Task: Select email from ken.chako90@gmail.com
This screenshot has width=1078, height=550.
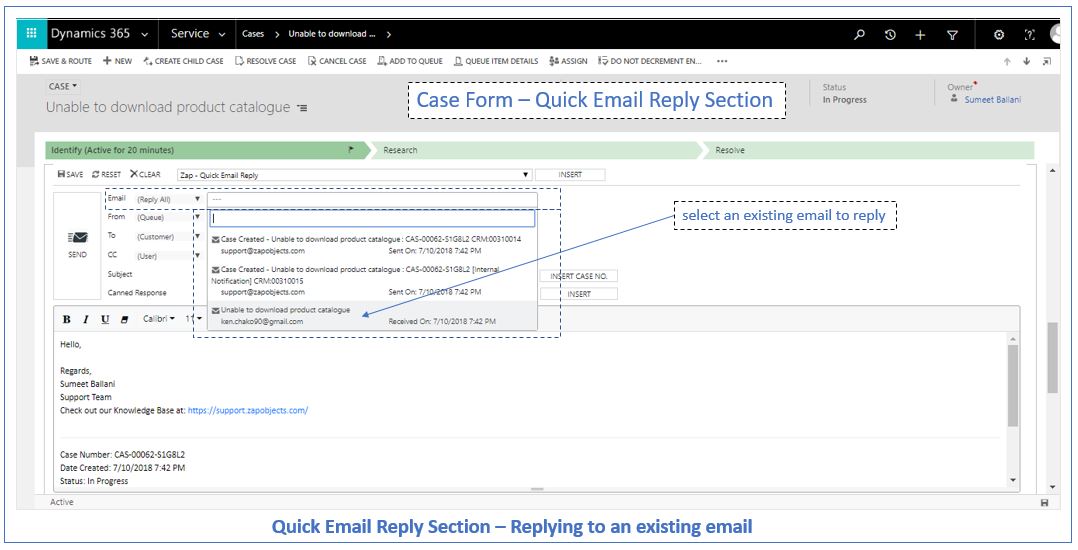Action: [372, 316]
